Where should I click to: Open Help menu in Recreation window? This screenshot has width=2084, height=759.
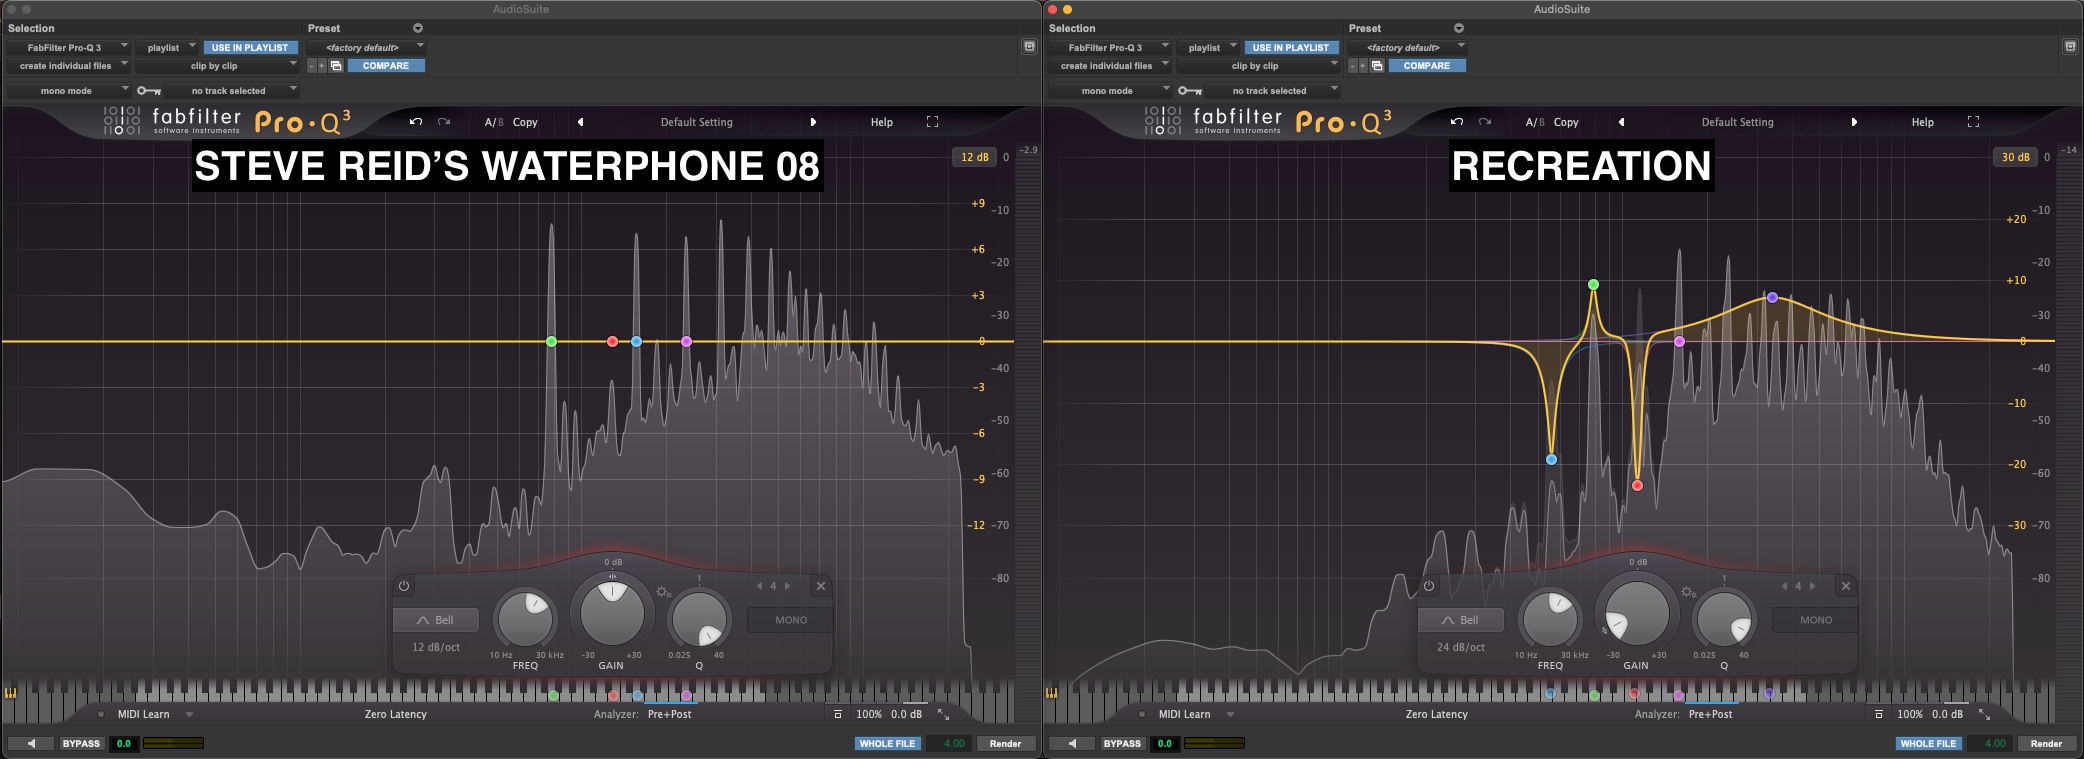[x=1923, y=122]
